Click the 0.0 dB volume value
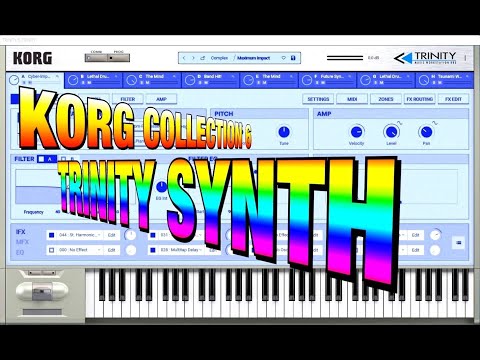Viewport: 480px width, 360px height. [374, 58]
